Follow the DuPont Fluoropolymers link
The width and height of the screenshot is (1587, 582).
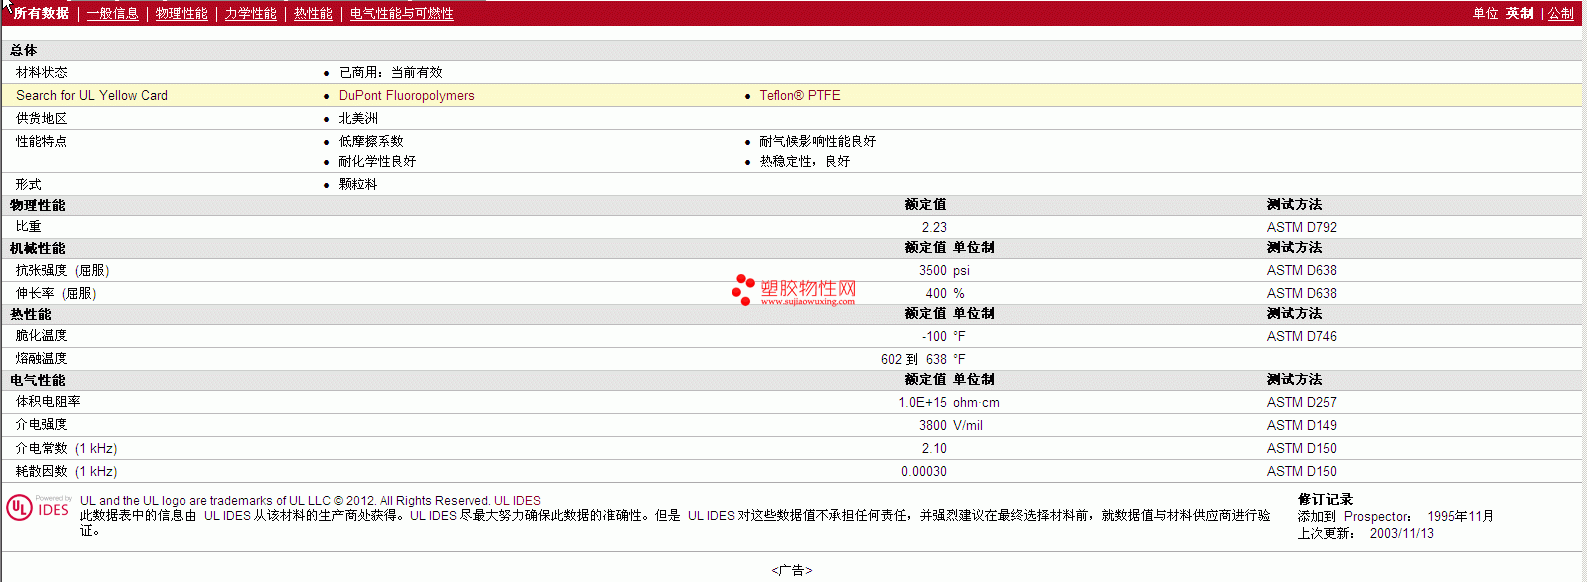point(407,95)
